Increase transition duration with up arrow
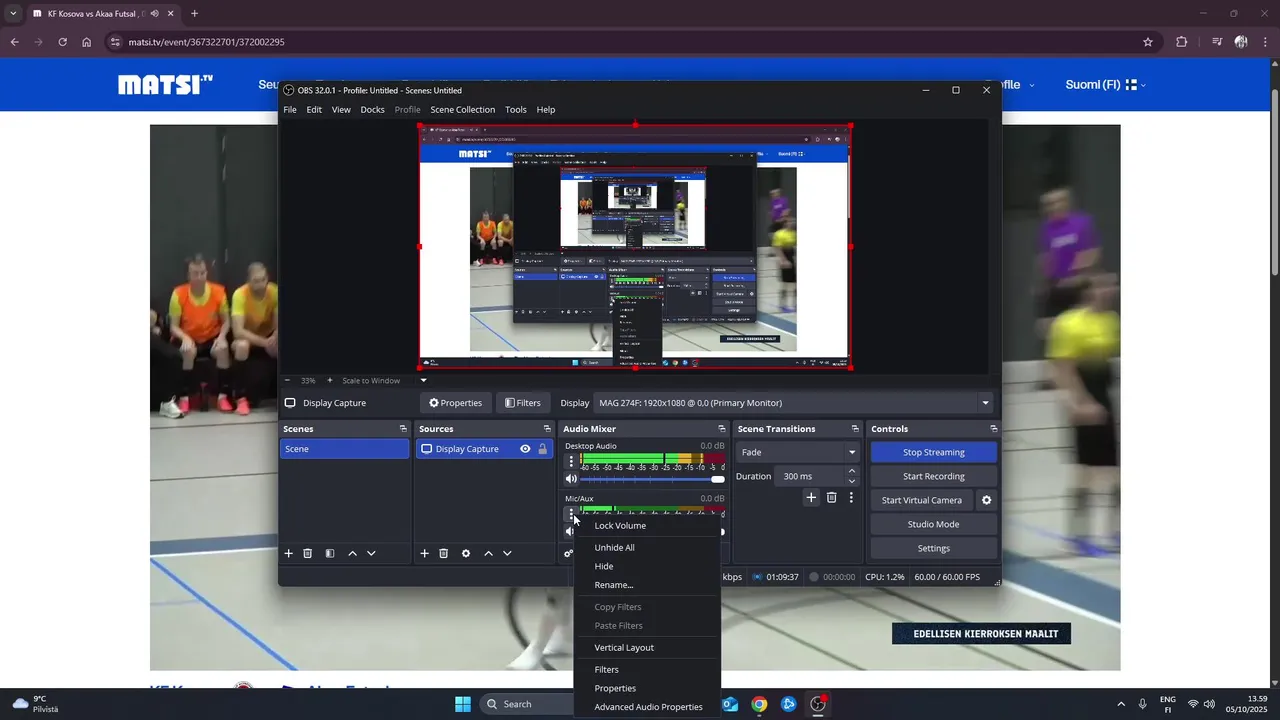This screenshot has width=1280, height=720. coord(852,471)
